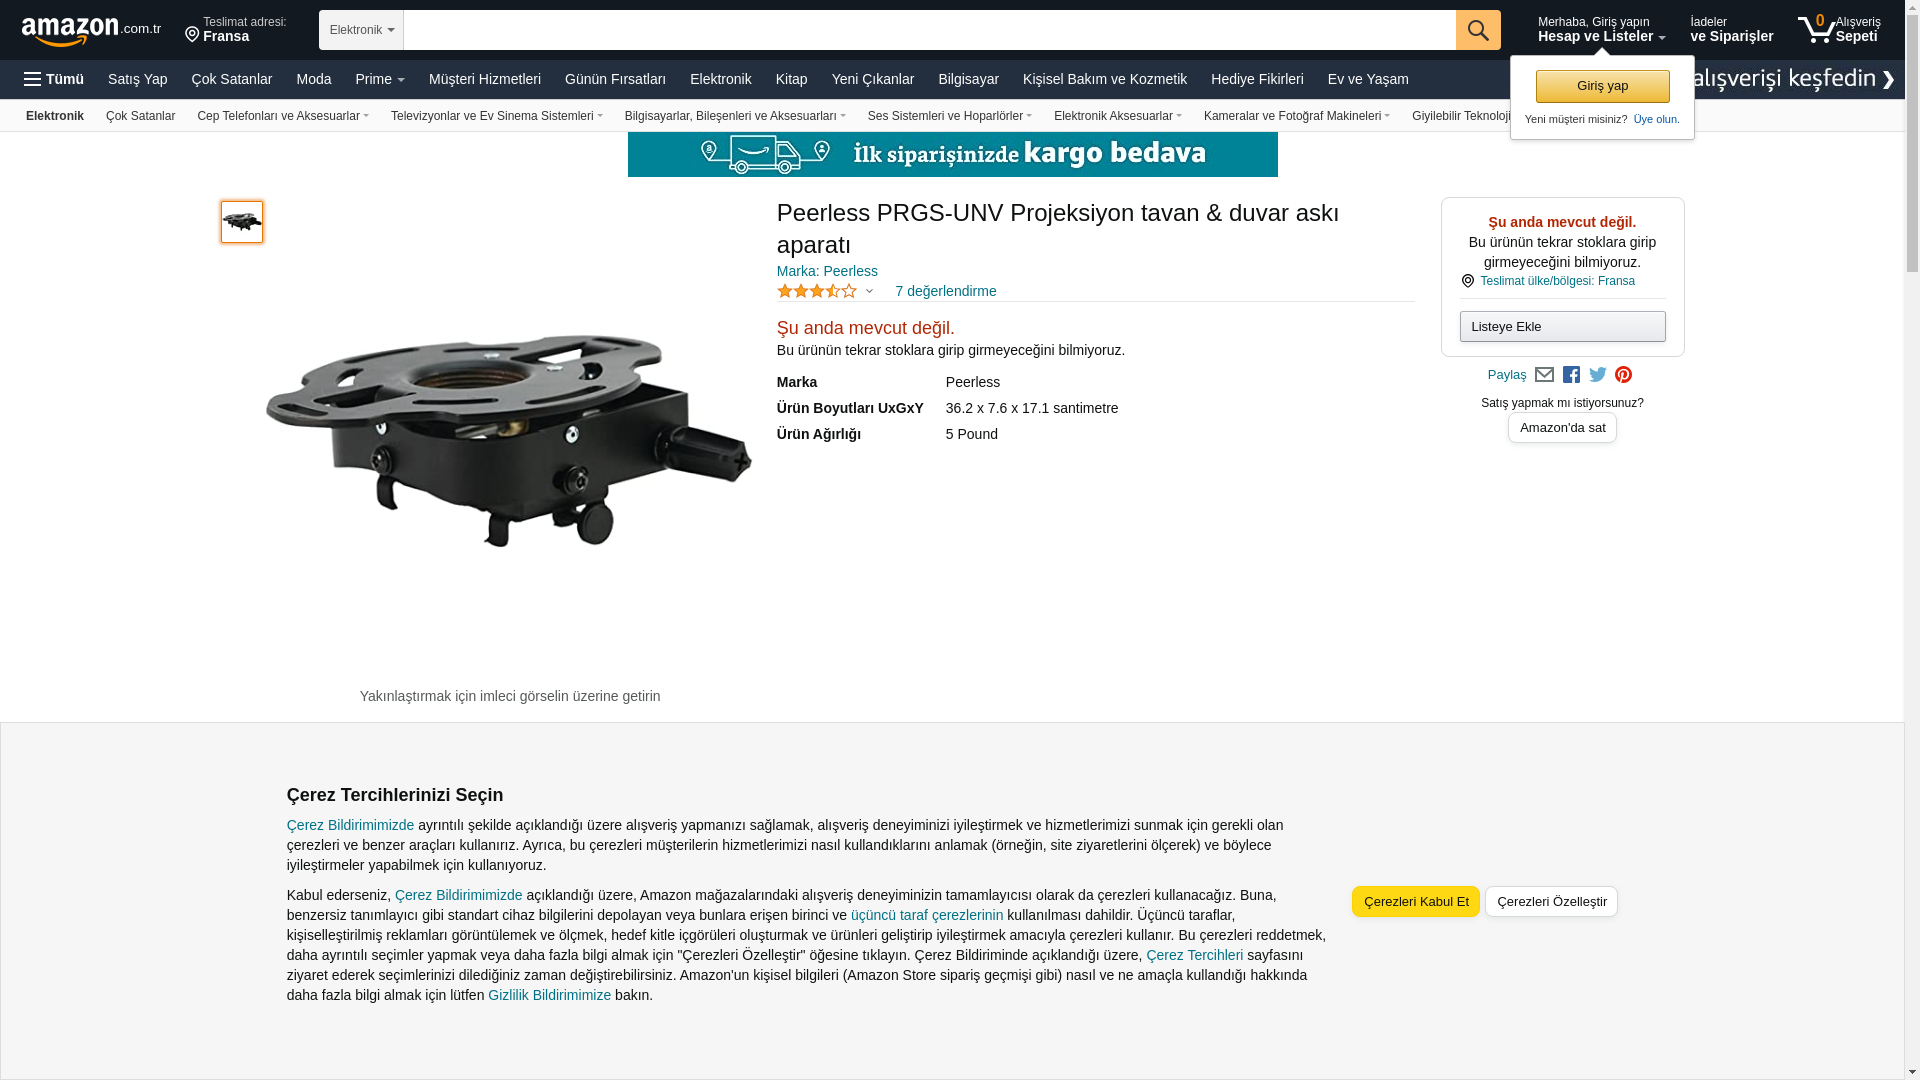
Task: Open the Gizlilik Bildirimimize link
Action: (549, 995)
